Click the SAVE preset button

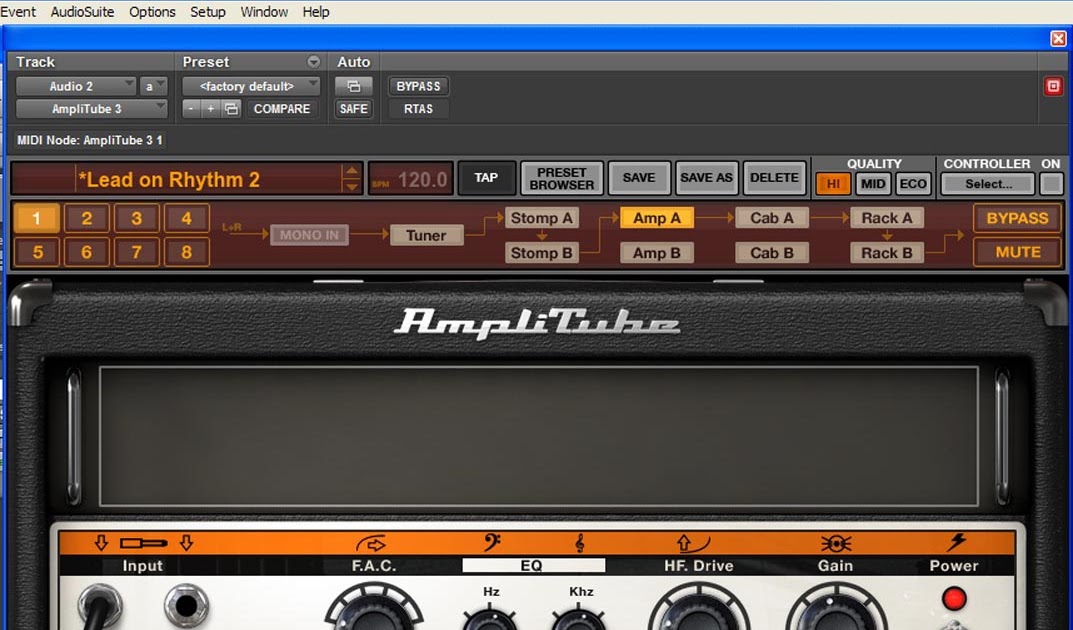pyautogui.click(x=638, y=178)
